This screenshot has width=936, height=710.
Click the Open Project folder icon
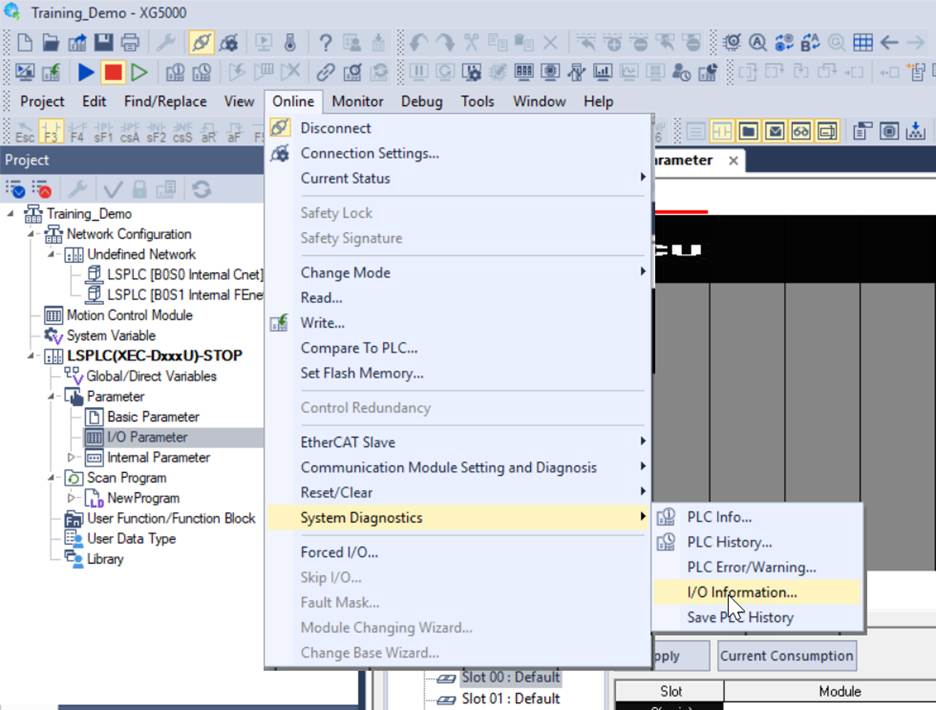coord(51,42)
